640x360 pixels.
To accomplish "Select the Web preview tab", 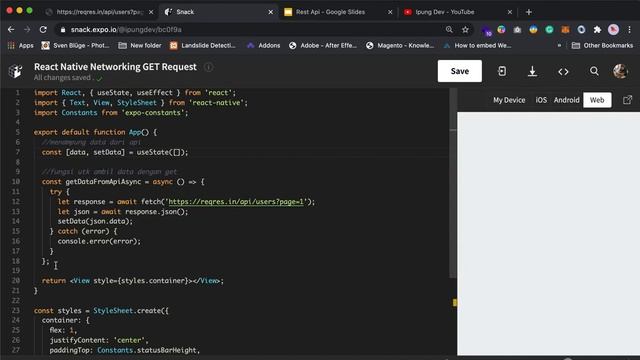I will coord(597,100).
